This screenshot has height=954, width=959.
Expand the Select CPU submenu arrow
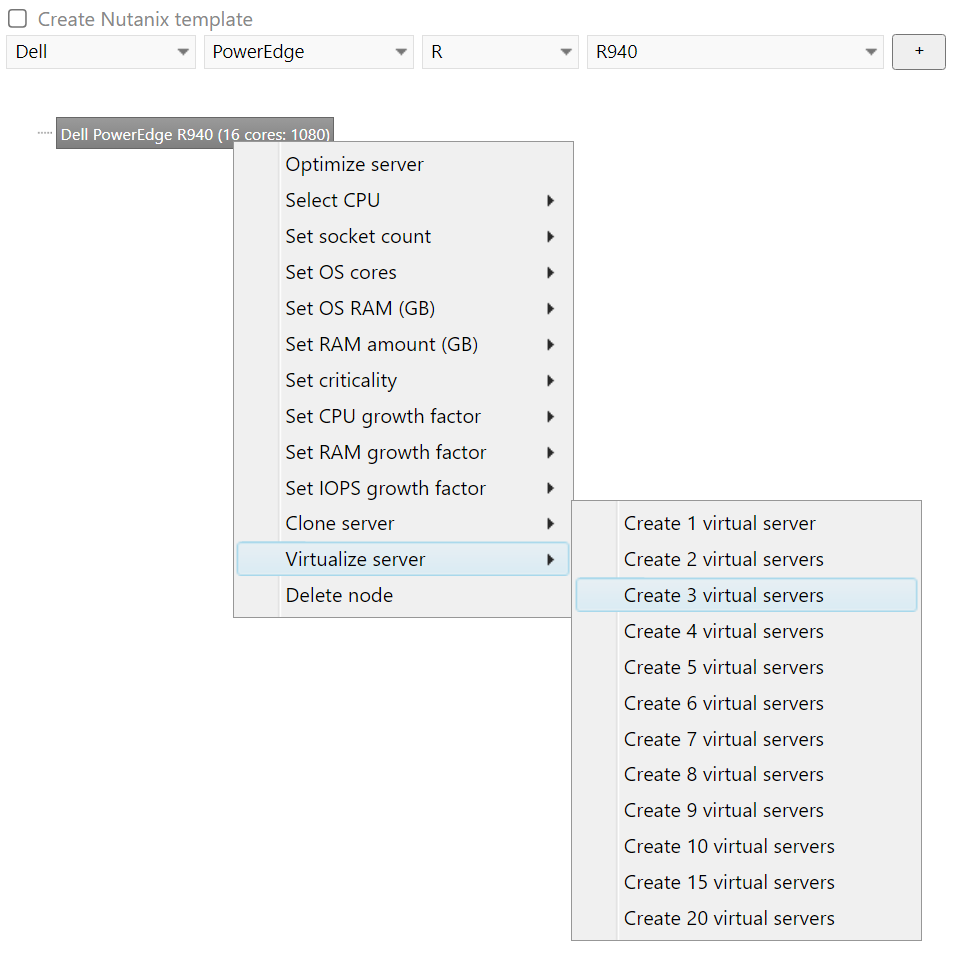click(550, 201)
